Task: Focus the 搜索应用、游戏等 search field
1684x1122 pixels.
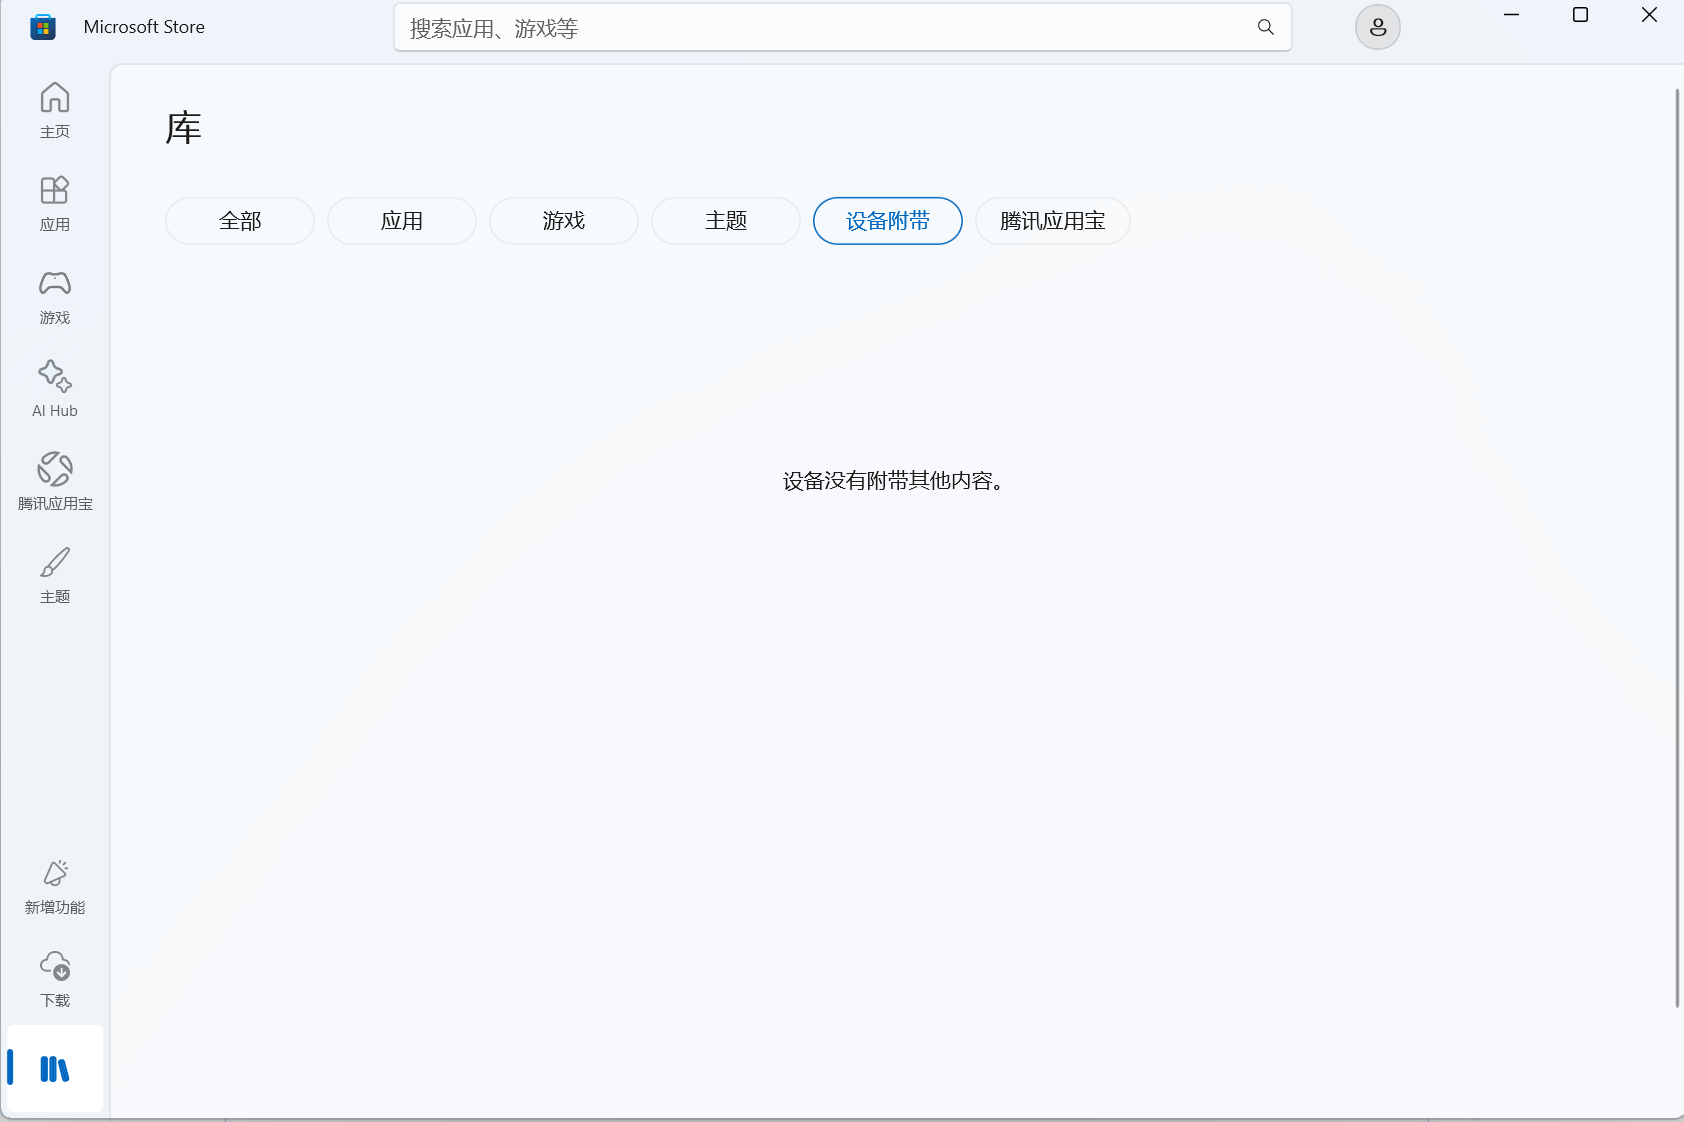Action: [843, 27]
